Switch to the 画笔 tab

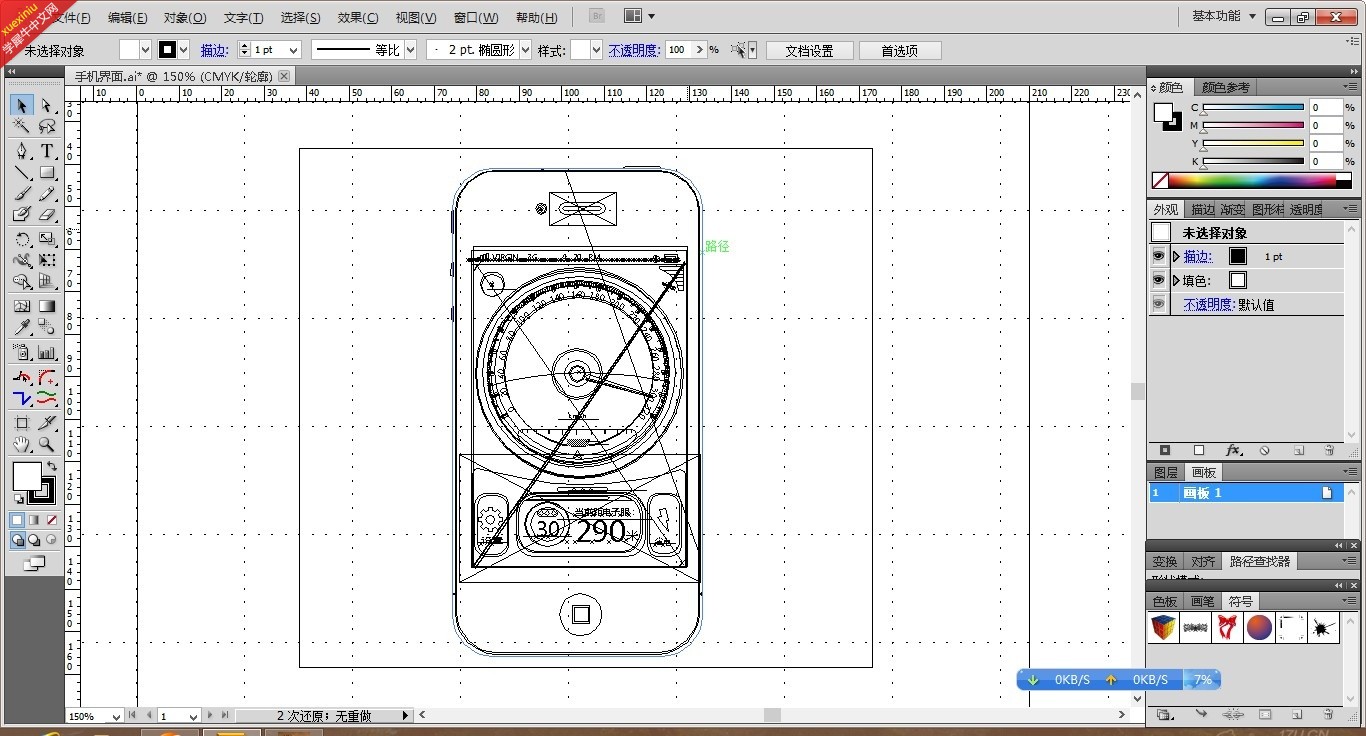[x=1202, y=601]
